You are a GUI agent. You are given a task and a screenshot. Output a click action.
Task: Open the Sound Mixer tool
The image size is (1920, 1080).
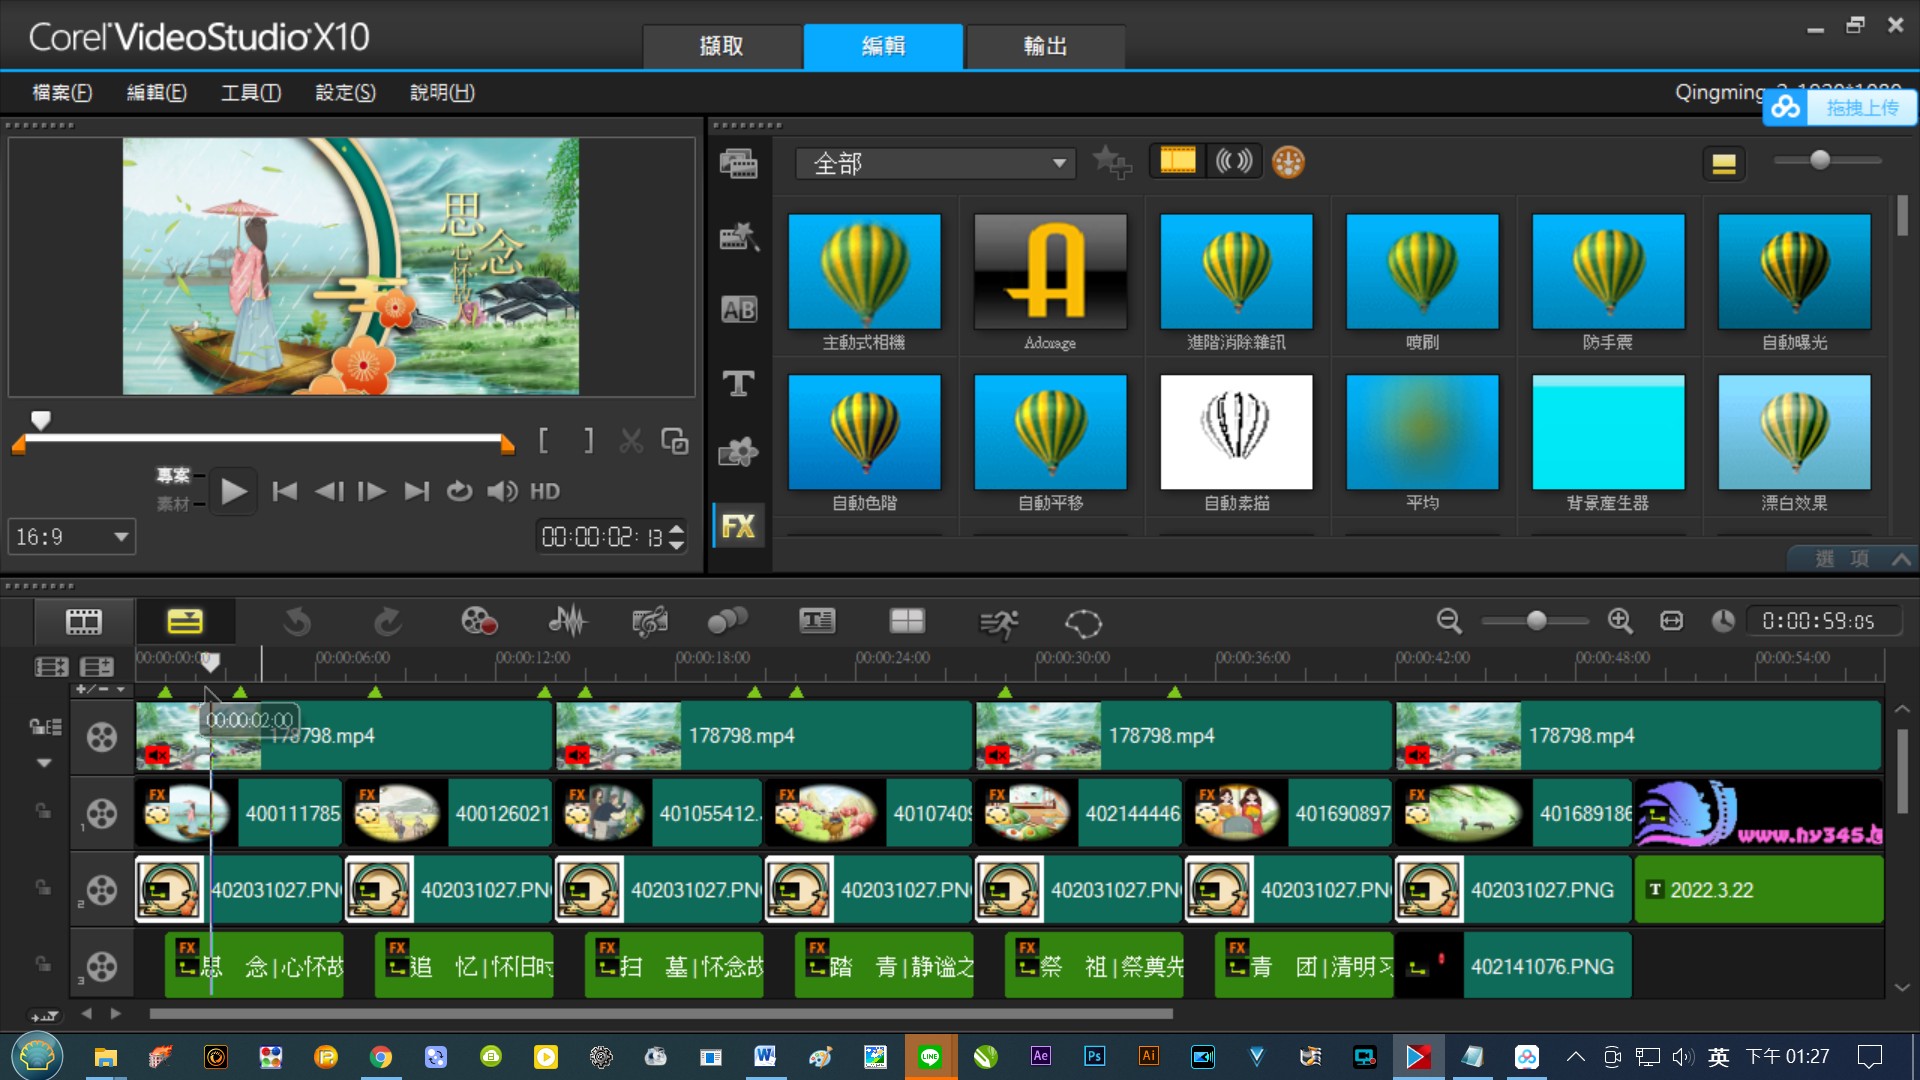pyautogui.click(x=567, y=622)
